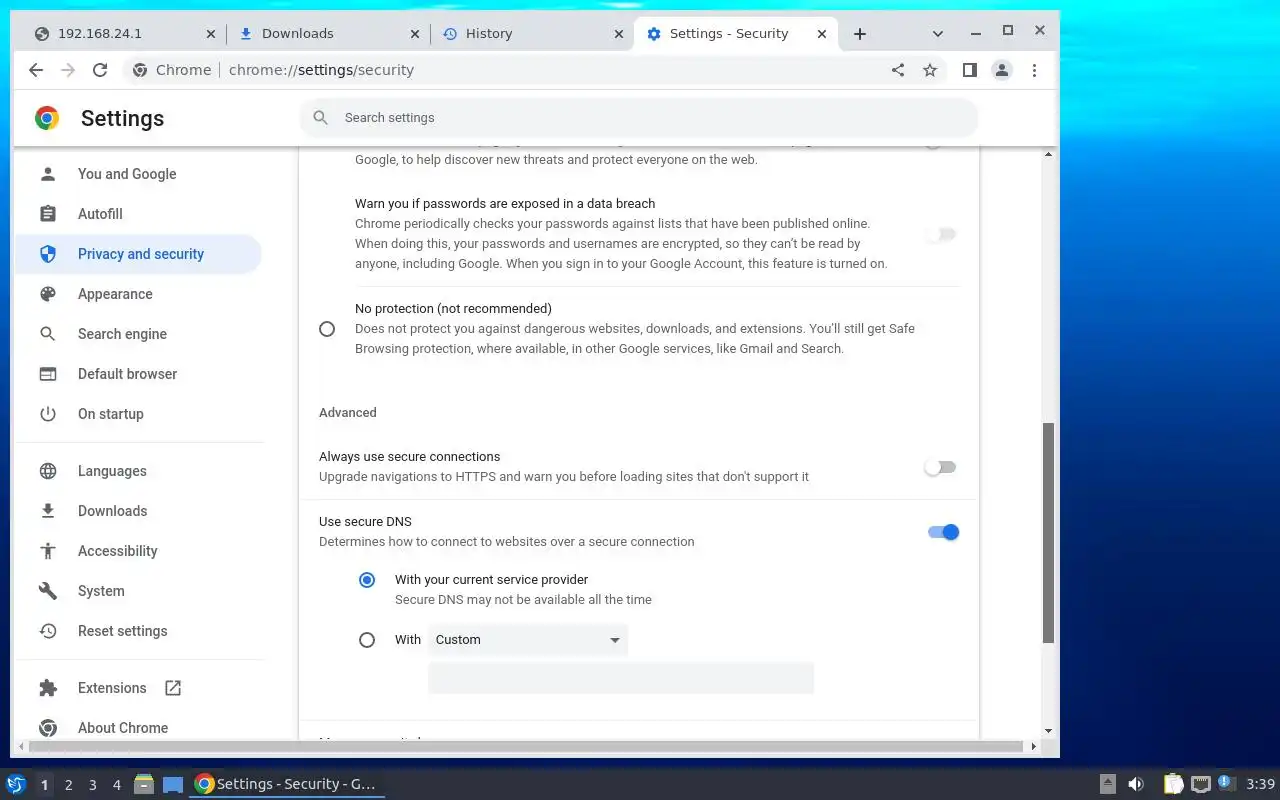1280x800 pixels.
Task: Select the No protection radio button
Action: tap(327, 329)
